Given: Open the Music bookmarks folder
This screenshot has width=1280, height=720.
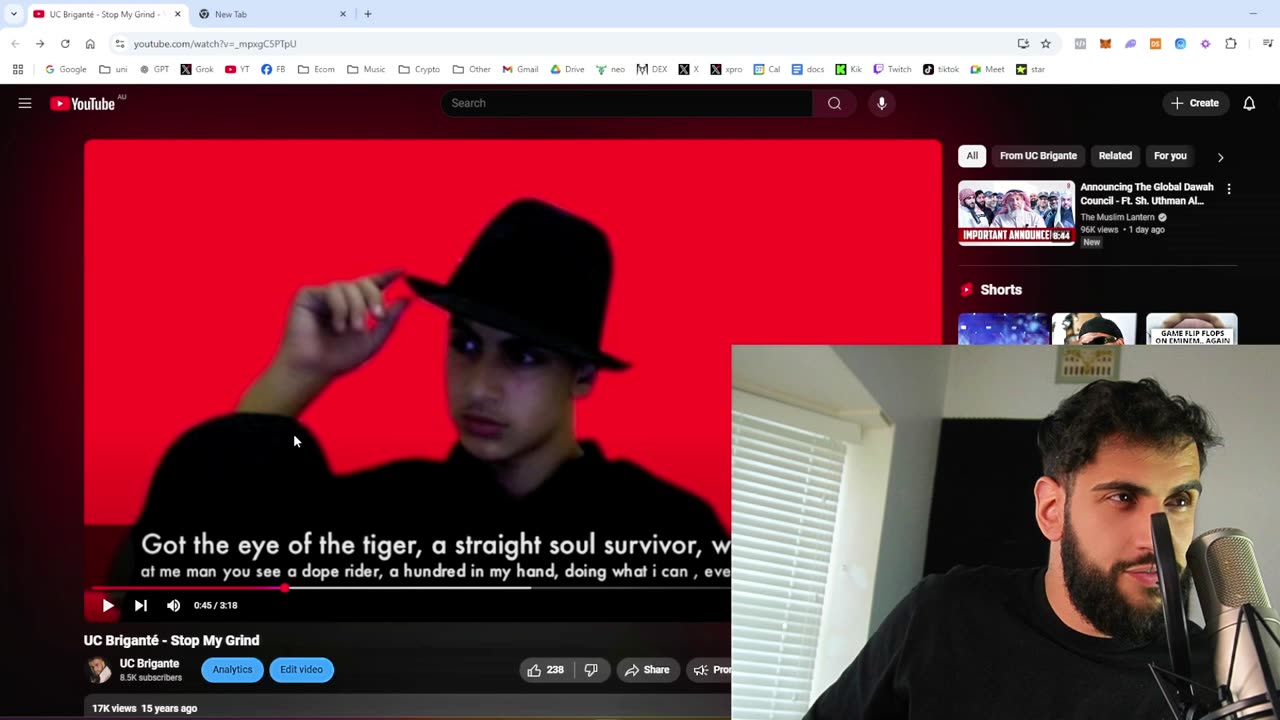Looking at the screenshot, I should 365,69.
